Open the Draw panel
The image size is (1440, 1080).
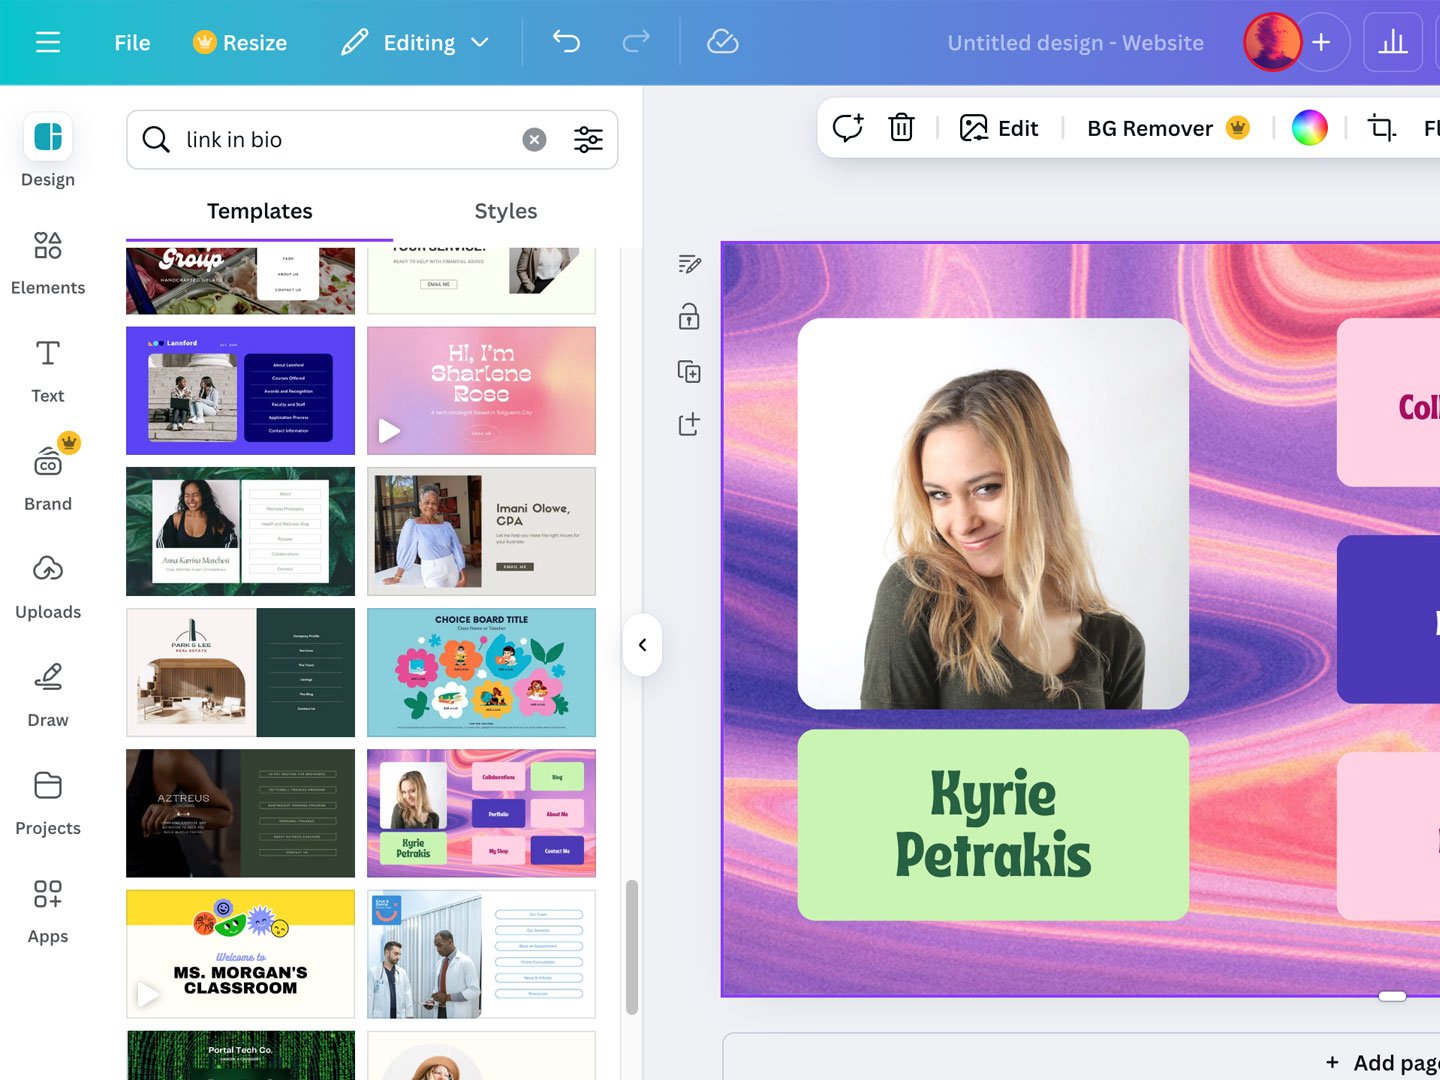pyautogui.click(x=48, y=695)
